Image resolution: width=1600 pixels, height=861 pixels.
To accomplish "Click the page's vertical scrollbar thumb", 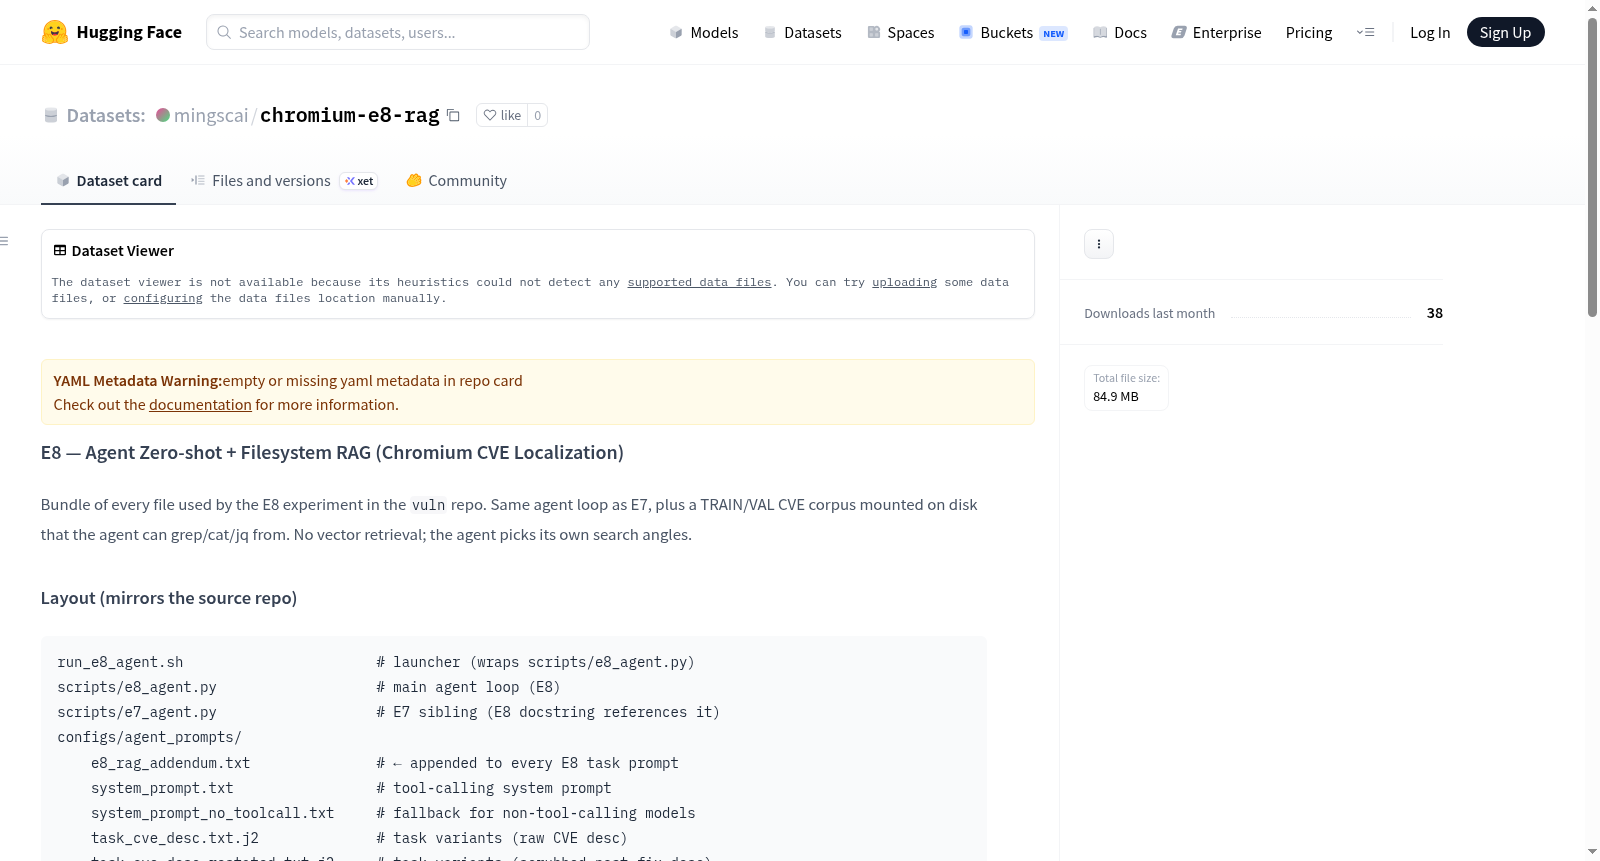I will tap(1592, 167).
